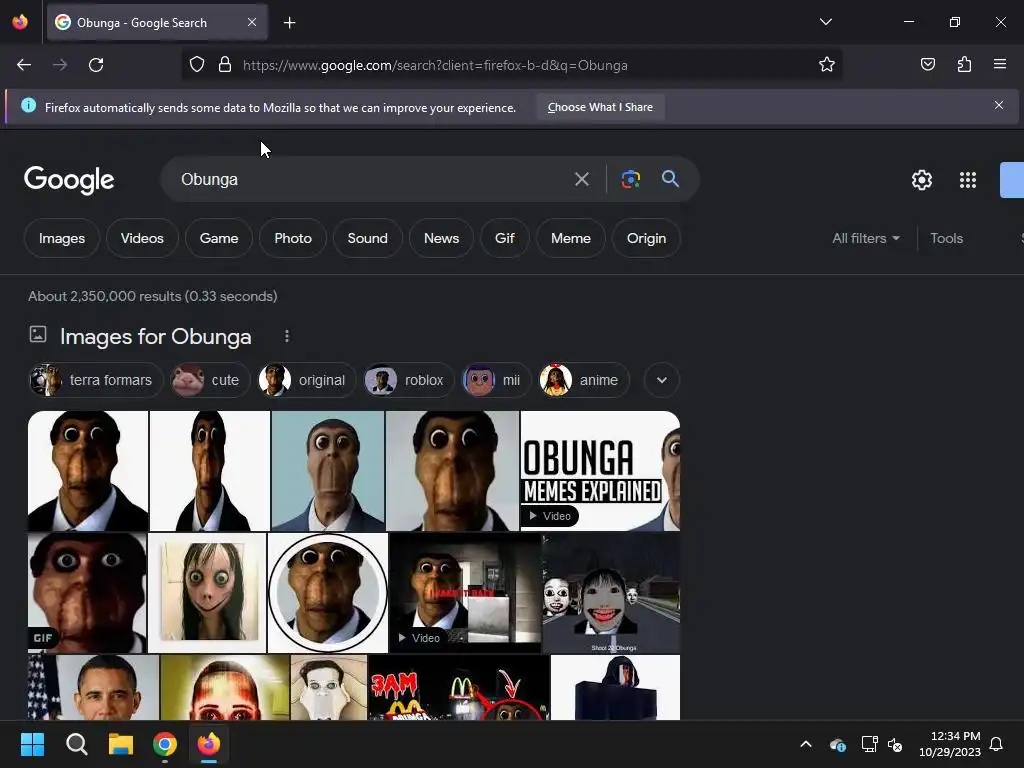Open taskbar Search

[76, 744]
